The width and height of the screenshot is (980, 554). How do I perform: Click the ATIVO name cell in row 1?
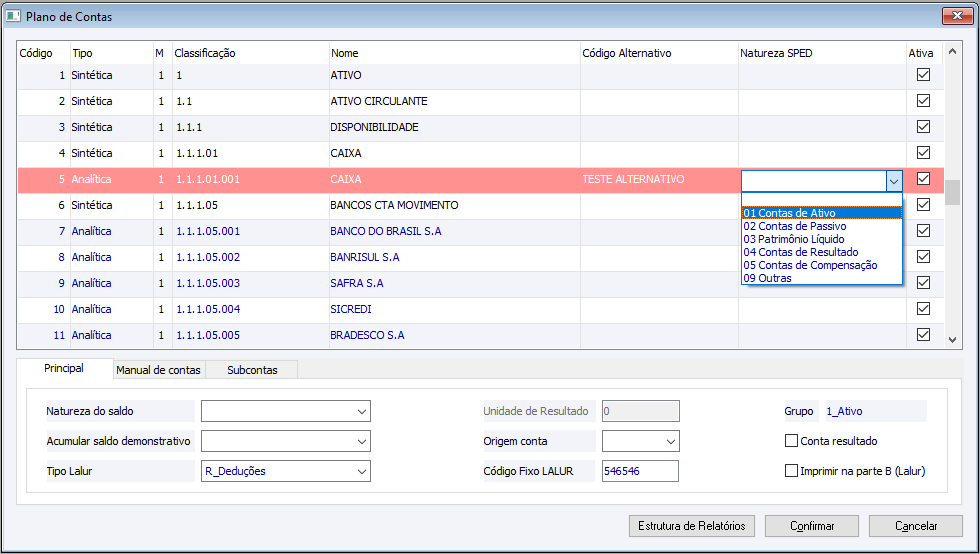[454, 75]
